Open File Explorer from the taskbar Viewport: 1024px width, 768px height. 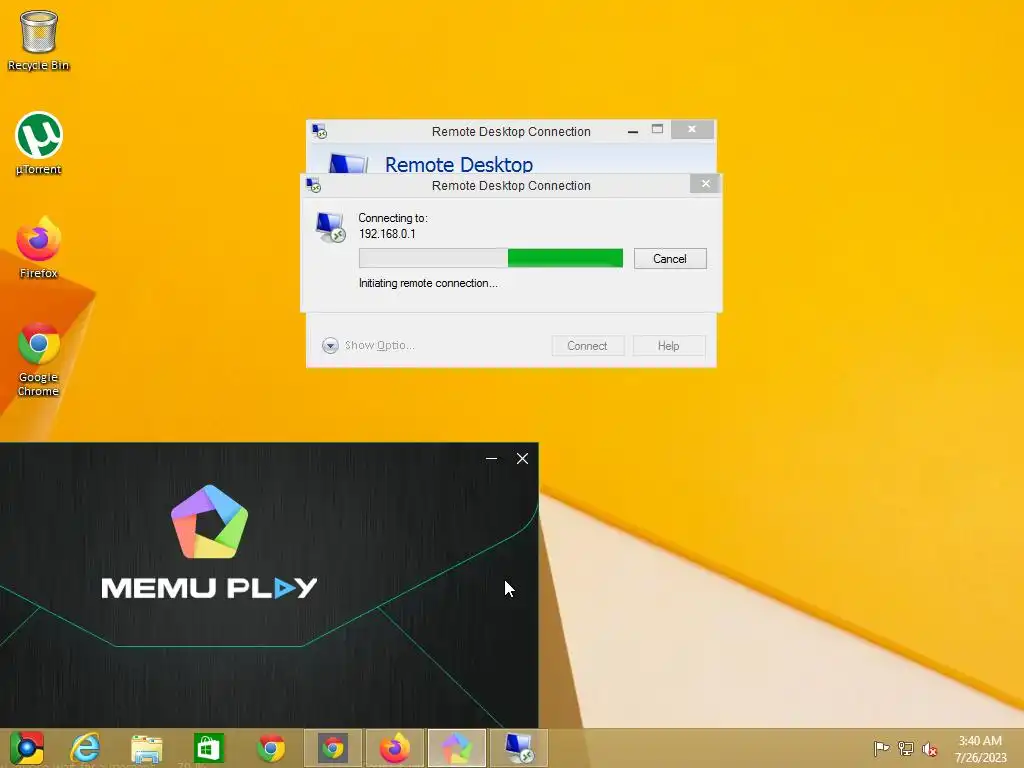click(146, 748)
